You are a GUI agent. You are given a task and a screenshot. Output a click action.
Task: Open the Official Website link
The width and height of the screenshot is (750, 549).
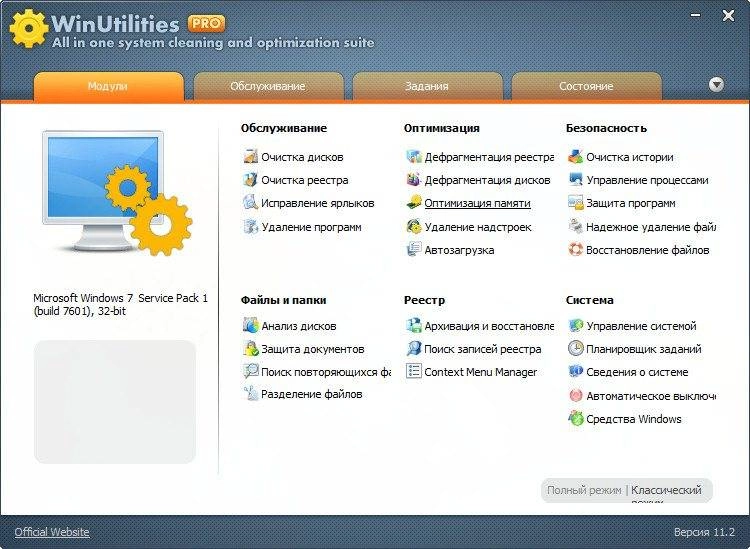coord(52,532)
